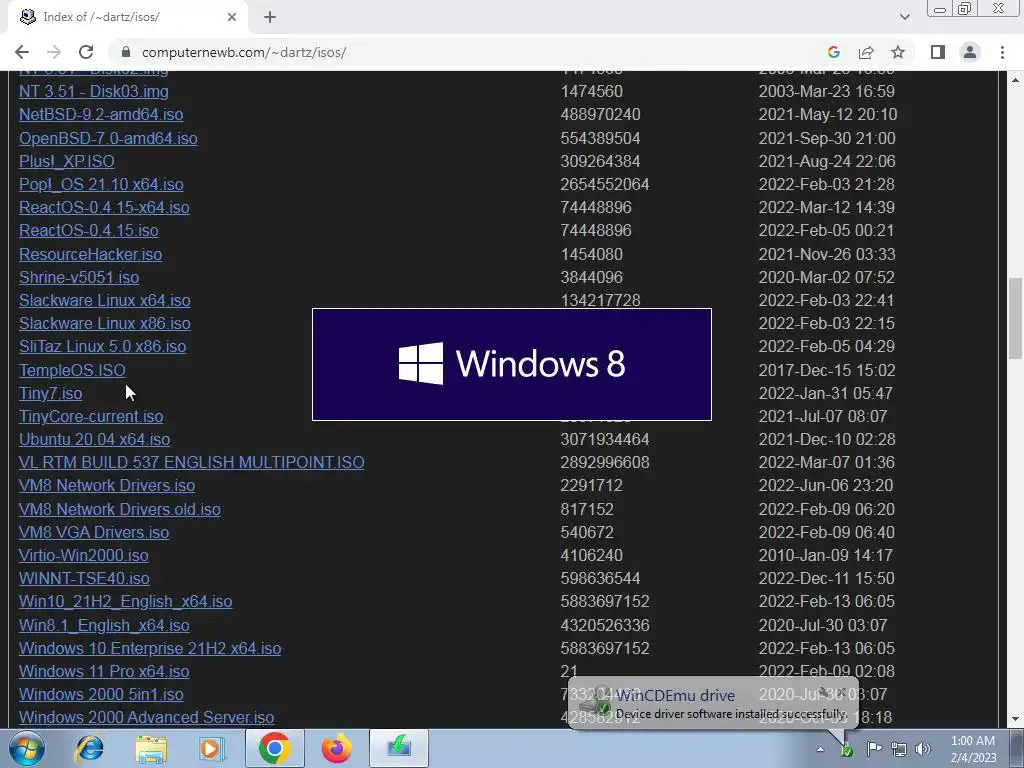
Task: Download Shrine-v5051.iso
Action: 78,277
